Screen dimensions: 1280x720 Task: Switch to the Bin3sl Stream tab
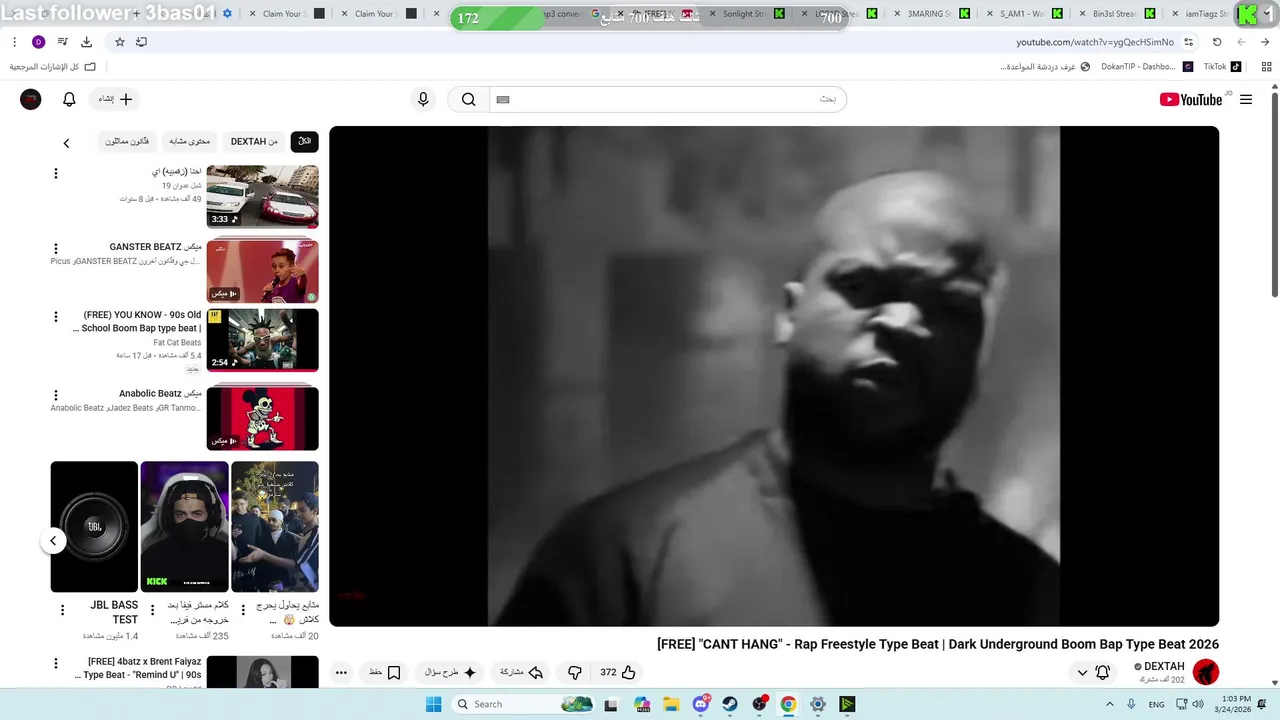pyautogui.click(x=1114, y=14)
